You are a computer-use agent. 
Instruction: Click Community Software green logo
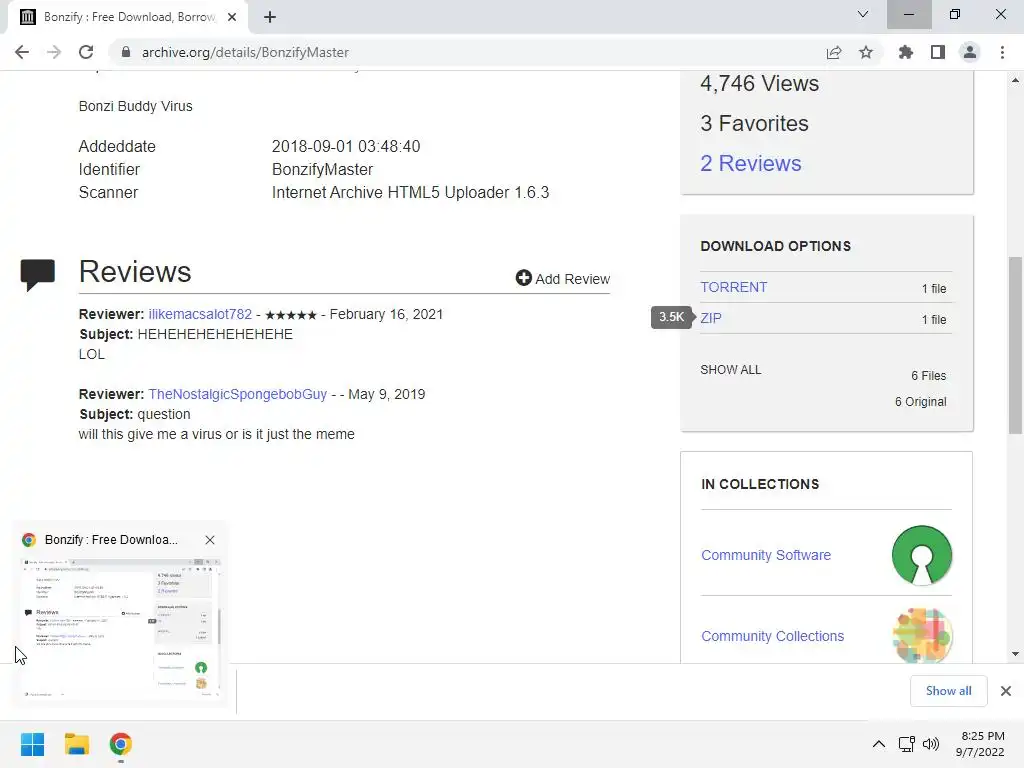point(921,555)
